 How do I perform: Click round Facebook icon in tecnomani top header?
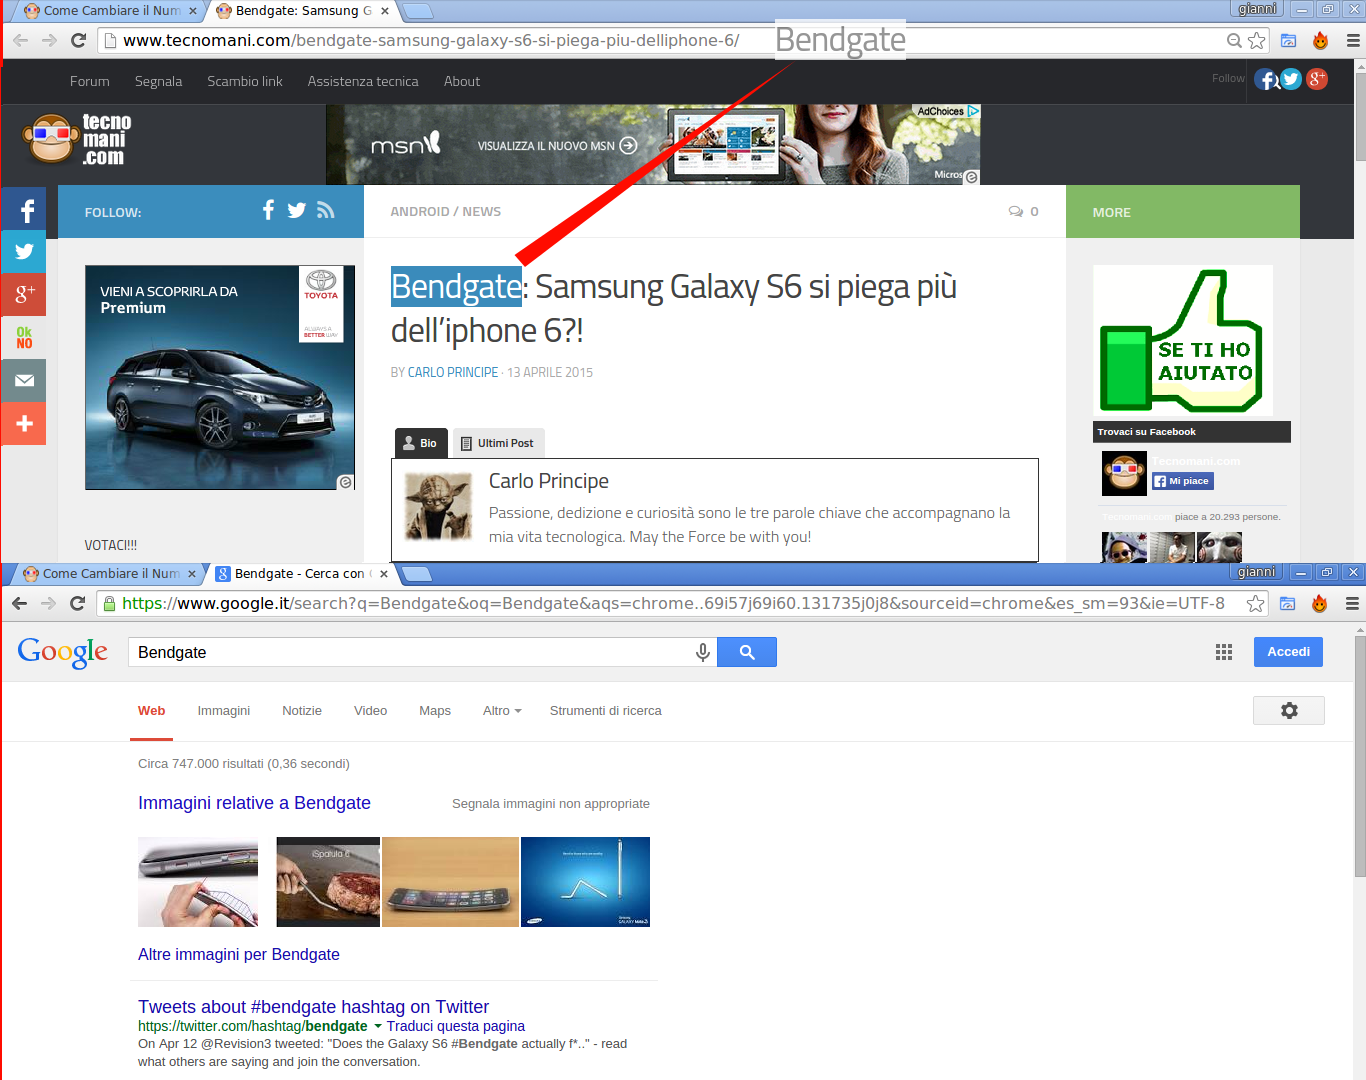pos(1266,79)
